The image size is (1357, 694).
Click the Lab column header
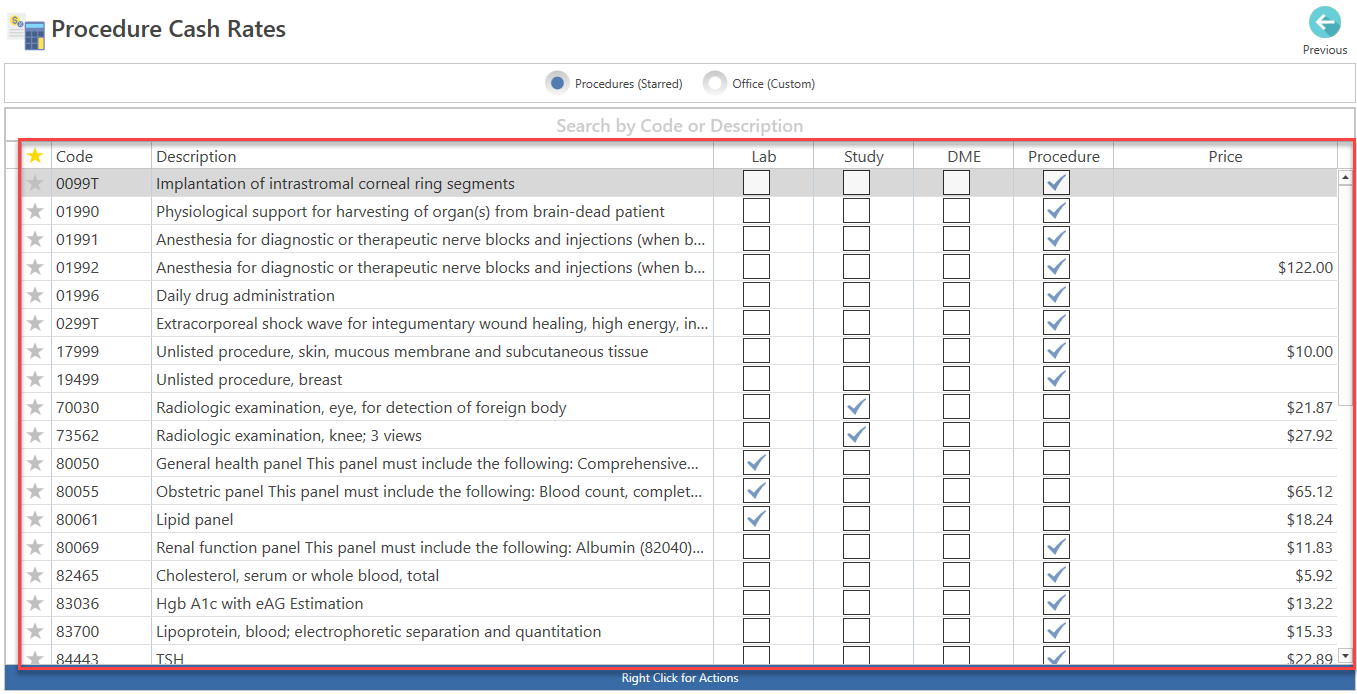764,156
